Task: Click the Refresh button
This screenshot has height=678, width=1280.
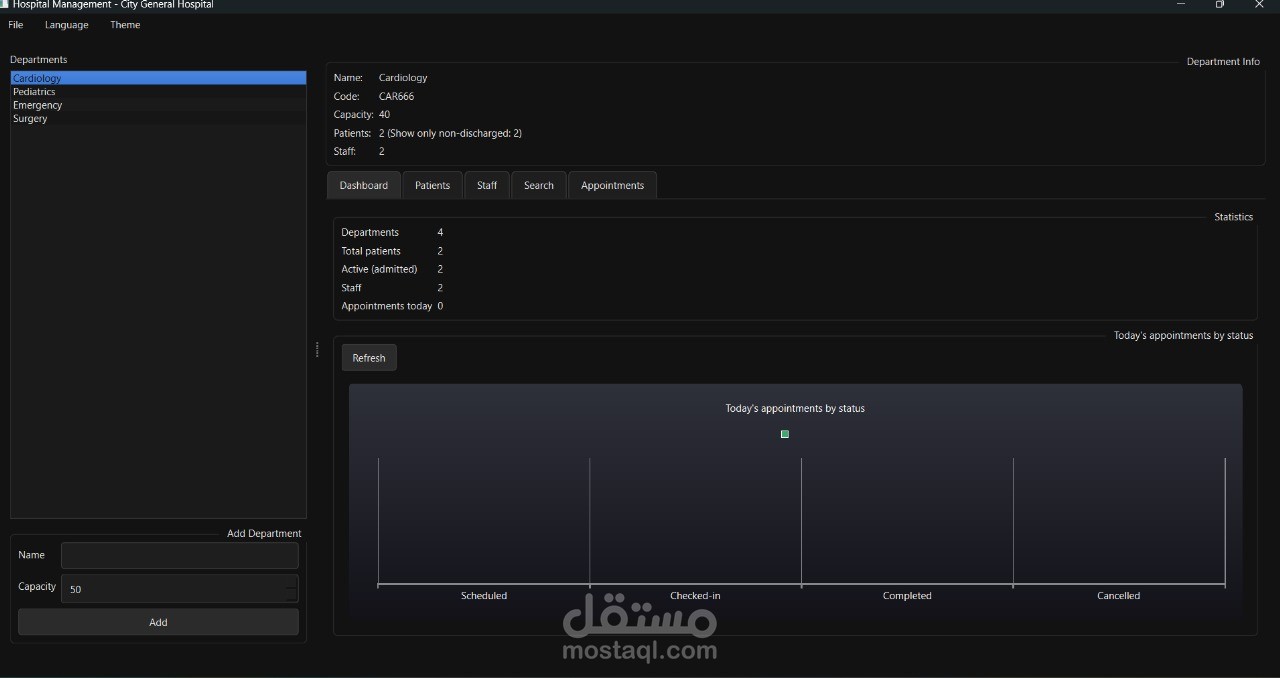Action: point(369,358)
